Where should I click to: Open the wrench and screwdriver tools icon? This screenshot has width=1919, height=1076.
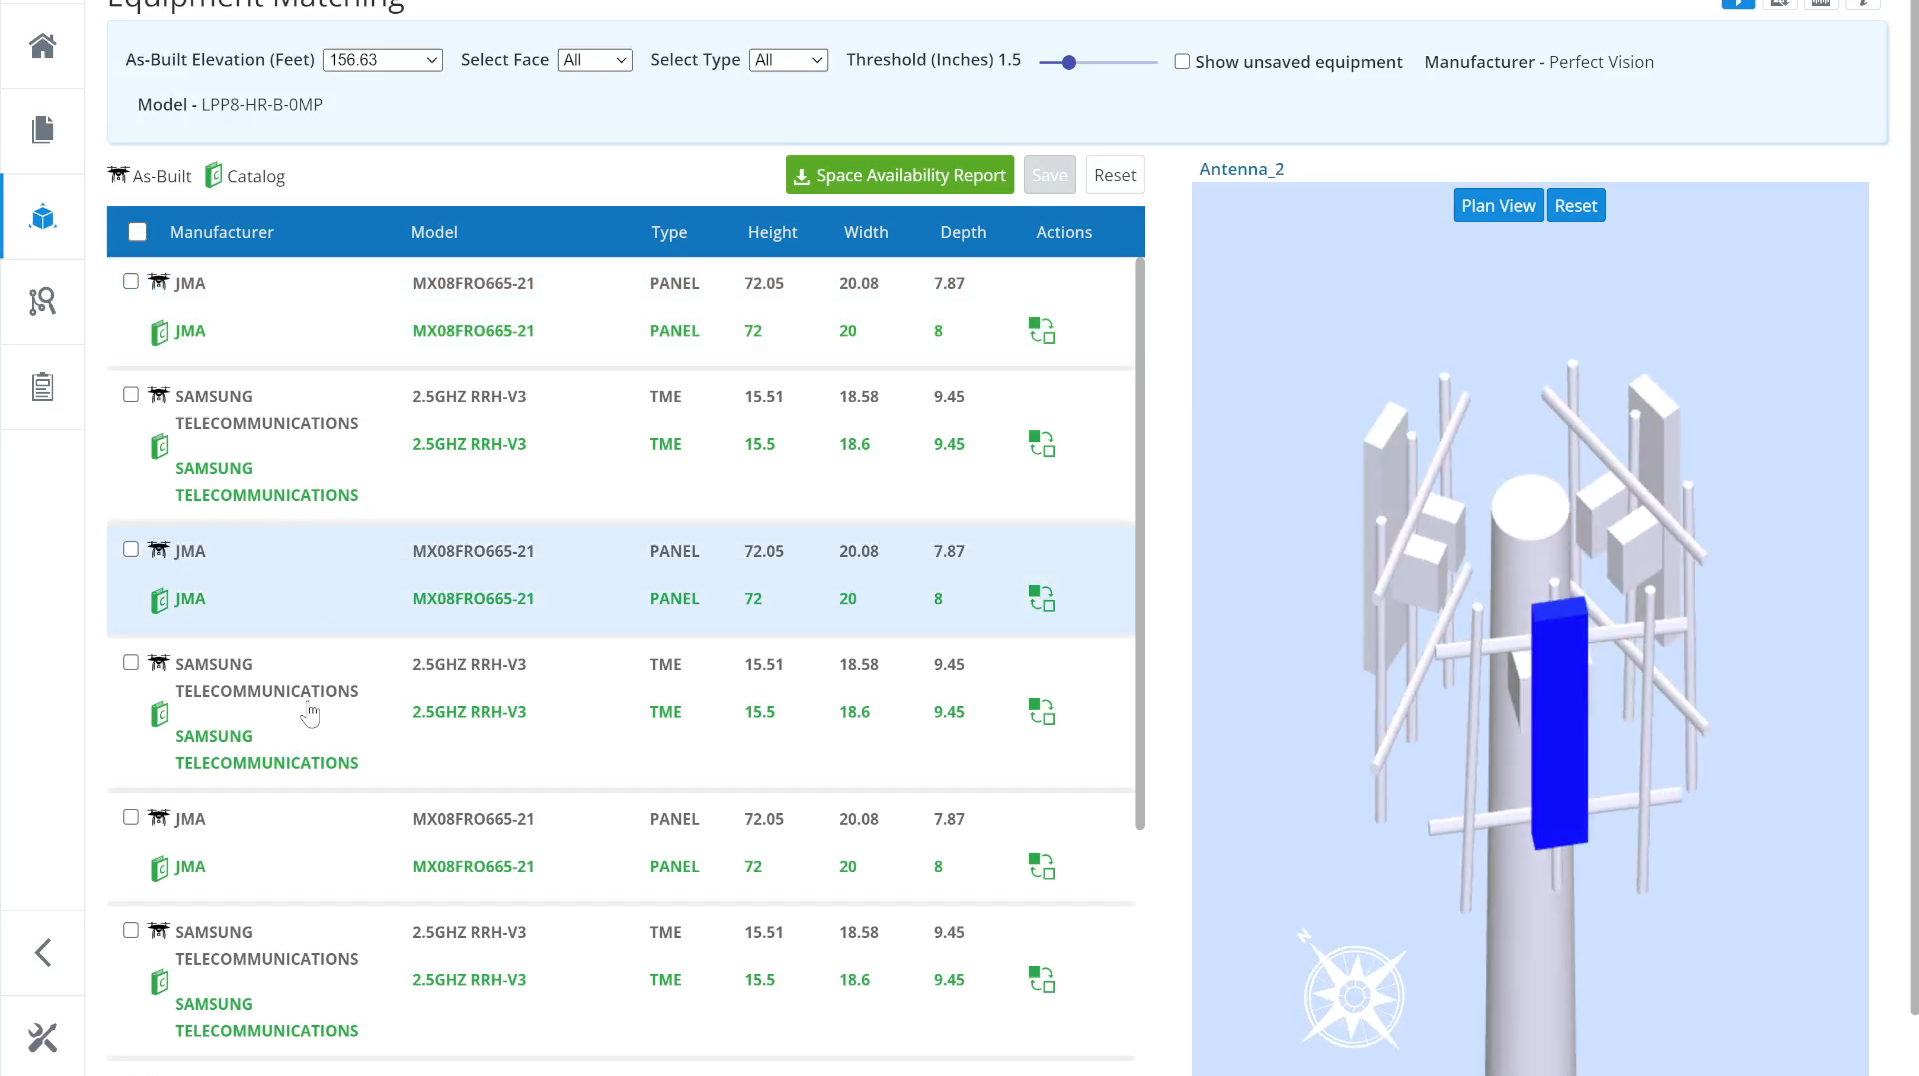[42, 1038]
